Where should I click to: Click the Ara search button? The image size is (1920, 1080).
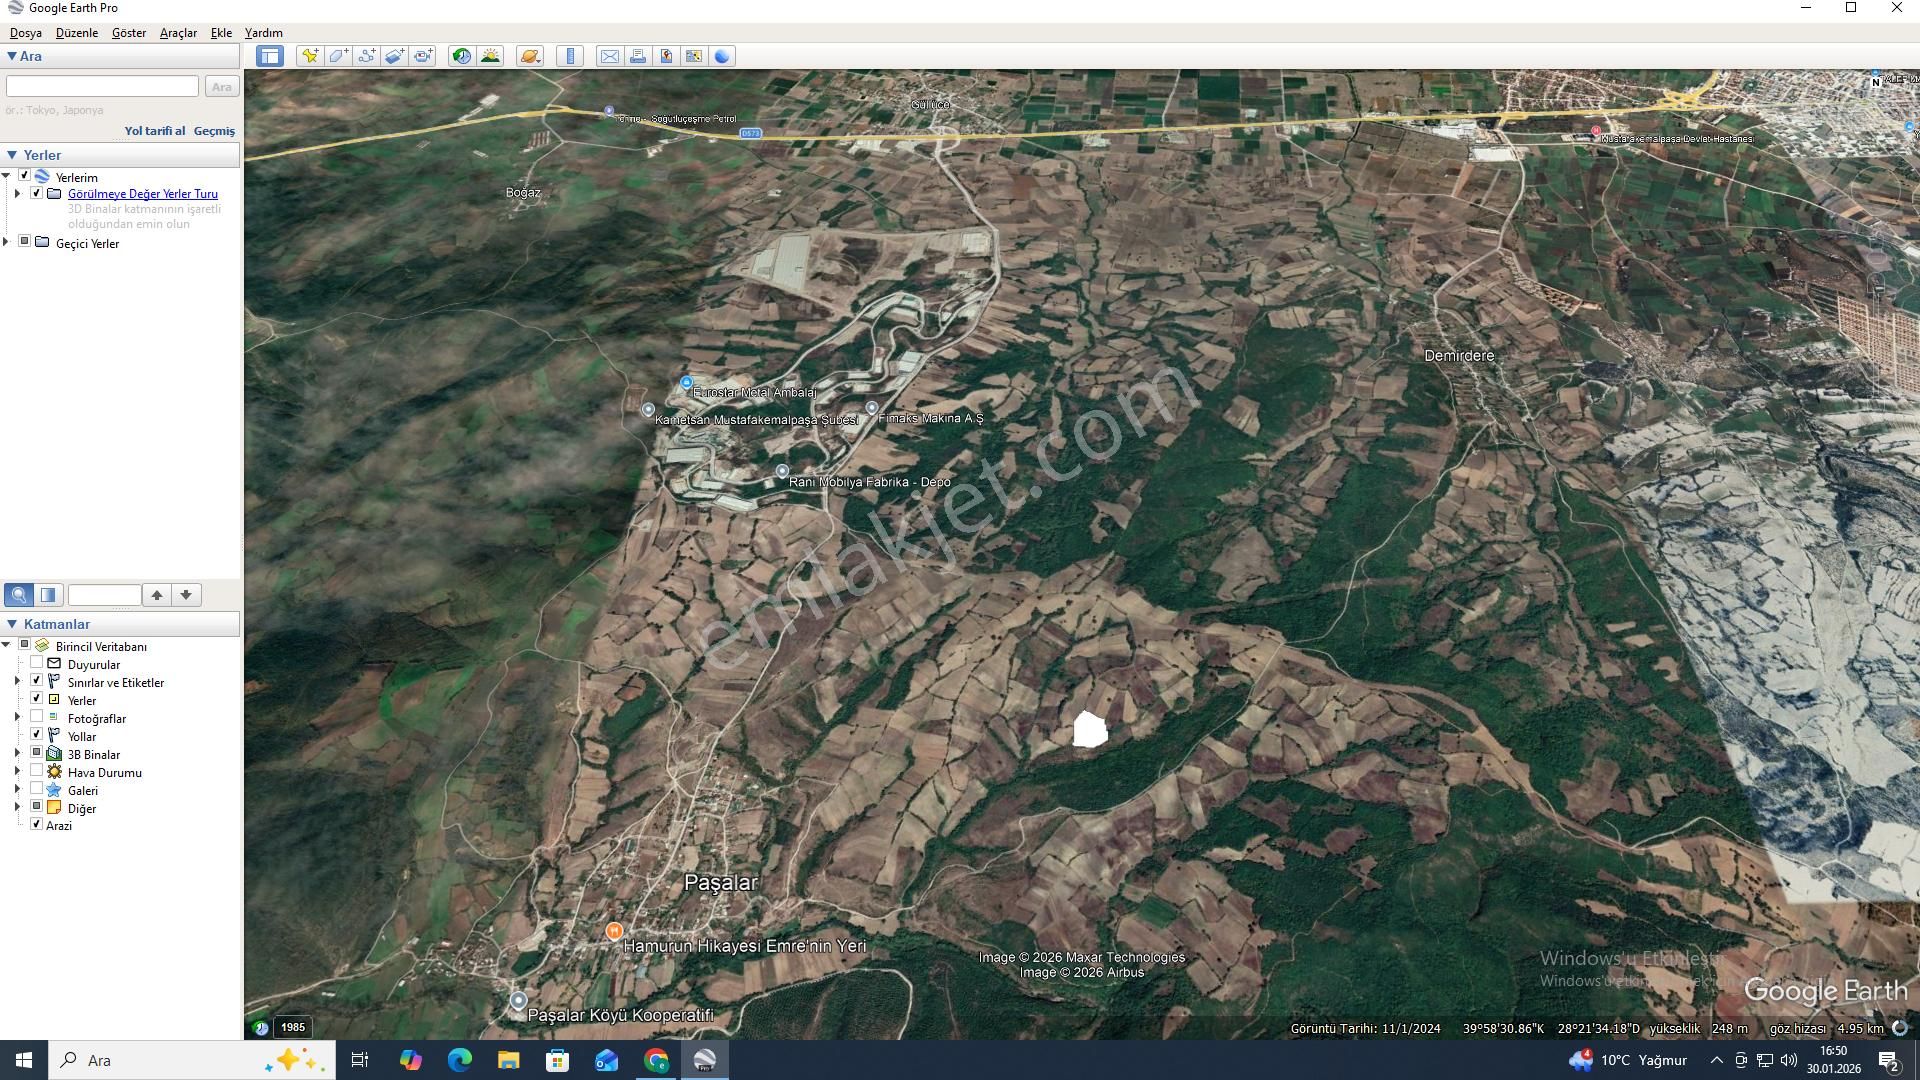222,87
